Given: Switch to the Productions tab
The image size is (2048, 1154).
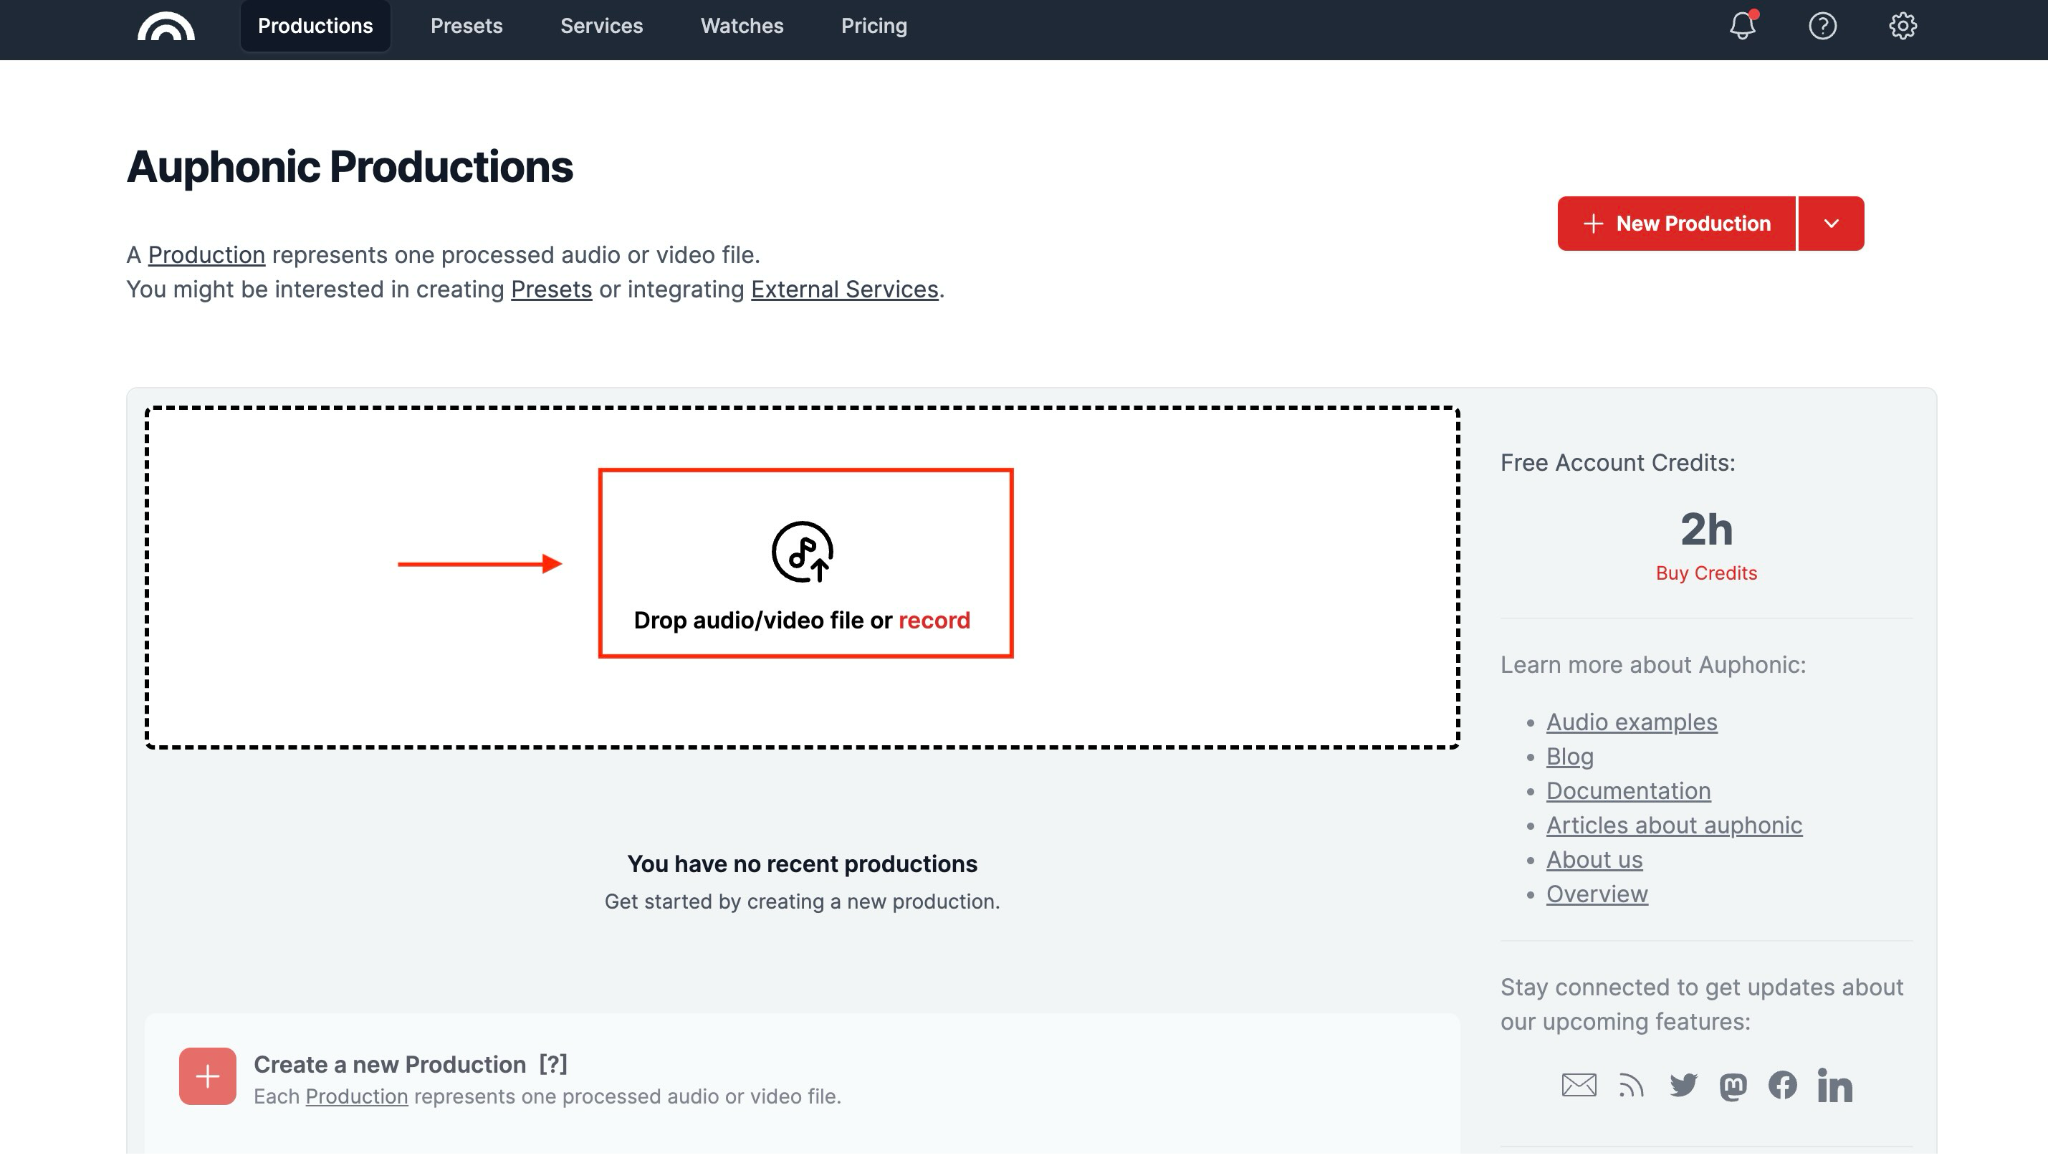Looking at the screenshot, I should (315, 26).
